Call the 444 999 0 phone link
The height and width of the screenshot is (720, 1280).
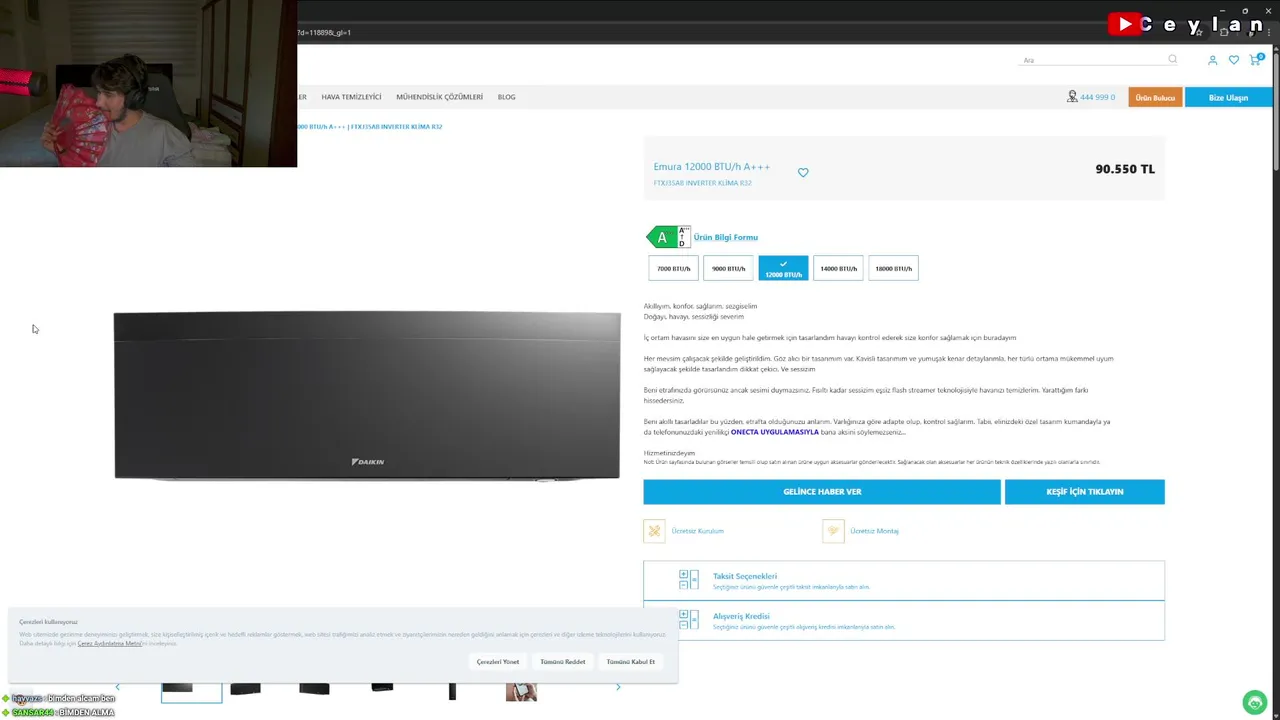(x=1097, y=97)
